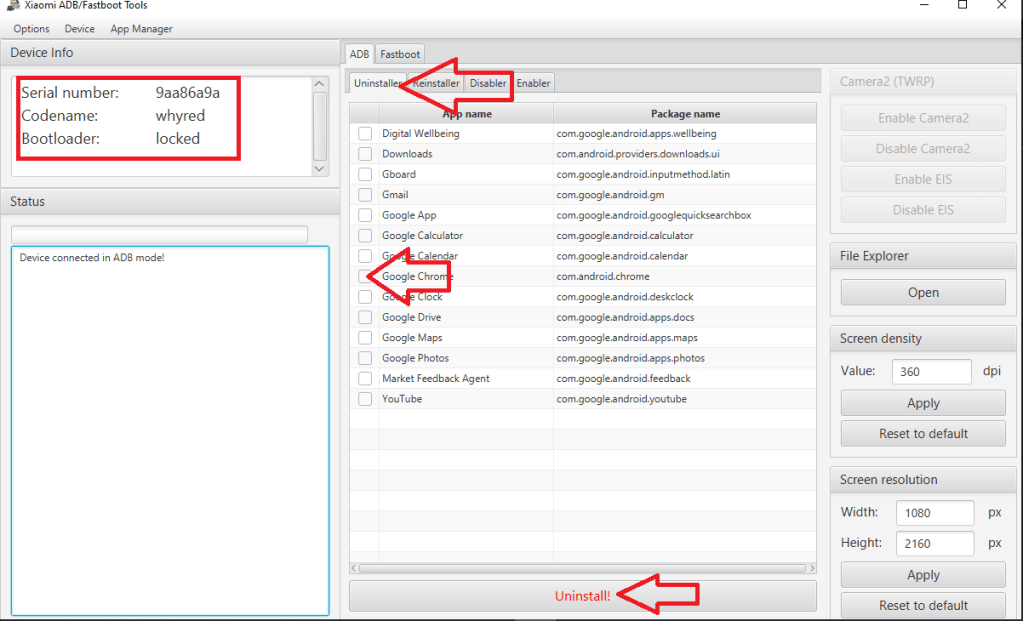
Task: Check the Digital Wellbeing checkbox
Action: pos(365,133)
